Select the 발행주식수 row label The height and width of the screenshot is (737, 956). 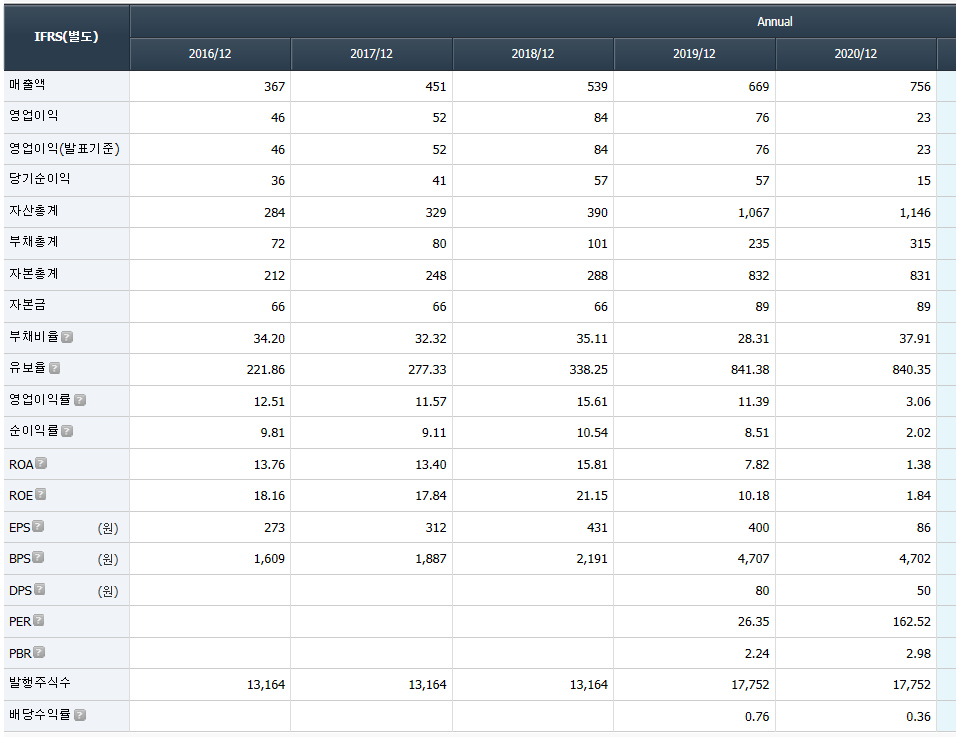click(40, 683)
